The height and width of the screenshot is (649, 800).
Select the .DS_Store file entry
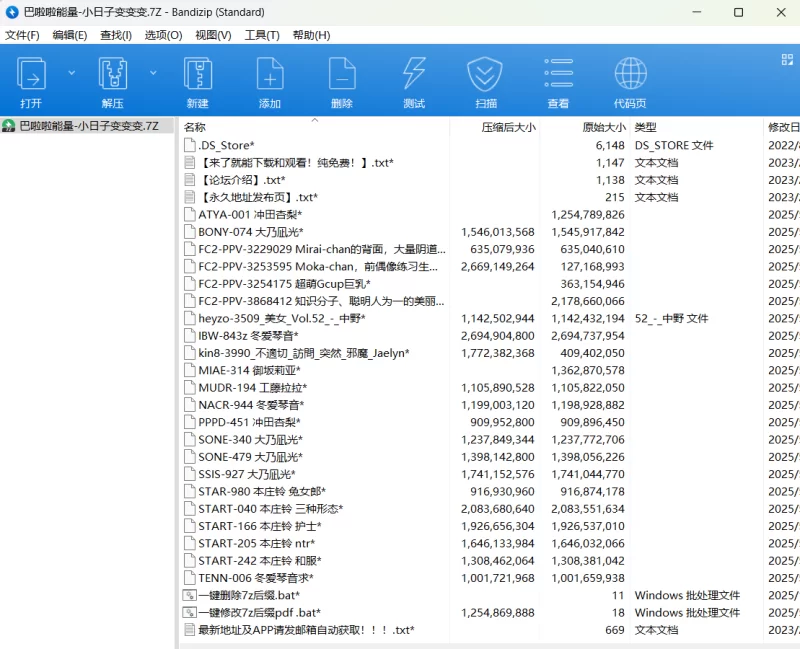coord(226,146)
